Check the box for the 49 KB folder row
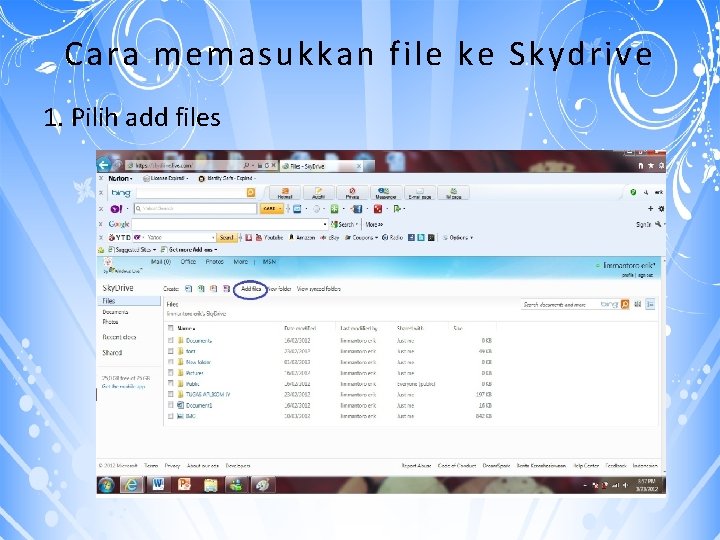This screenshot has width=720, height=540. tap(171, 351)
